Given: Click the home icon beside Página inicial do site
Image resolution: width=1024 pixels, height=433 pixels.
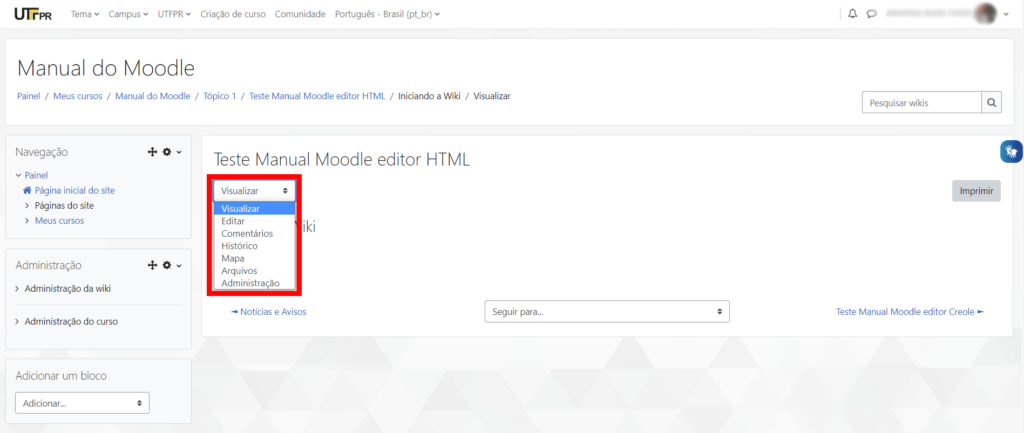Looking at the screenshot, I should click(x=27, y=191).
